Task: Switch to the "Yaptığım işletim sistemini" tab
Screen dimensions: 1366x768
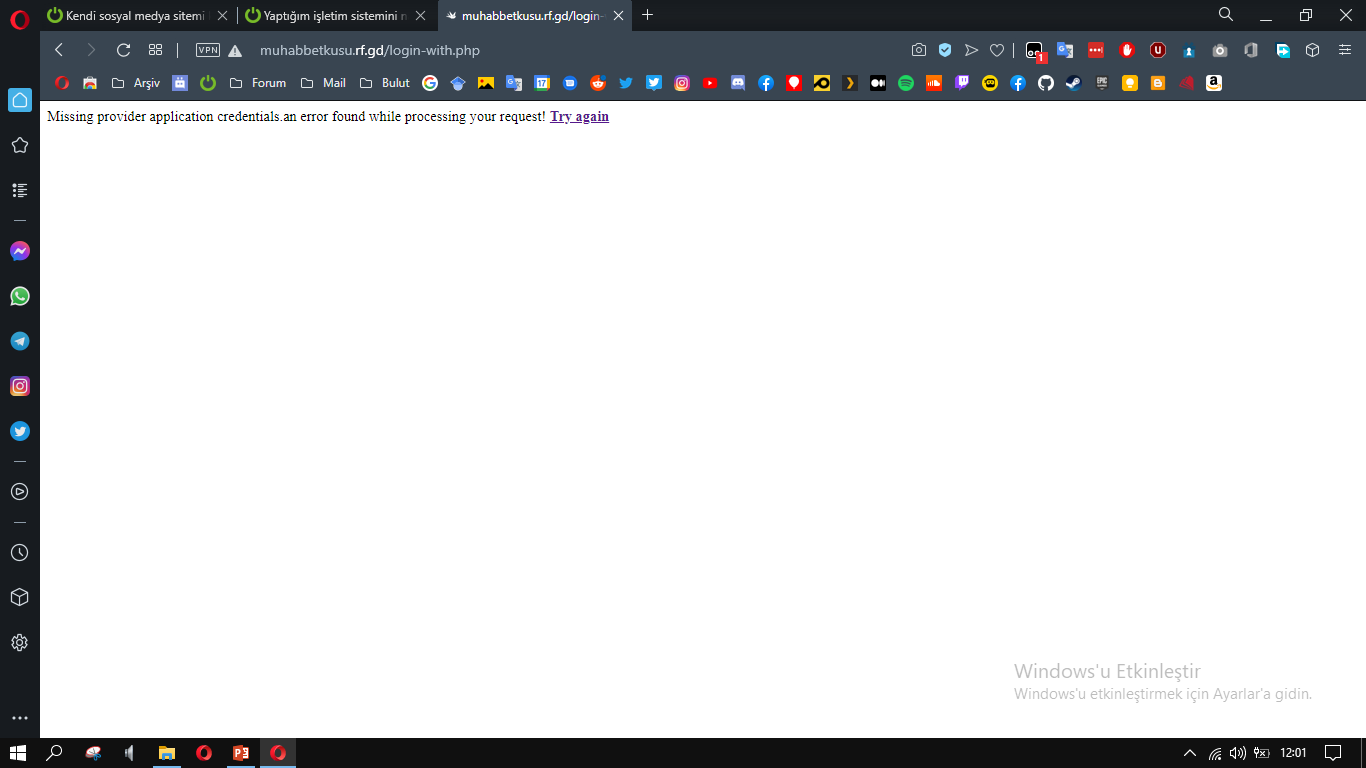Action: coord(337,15)
